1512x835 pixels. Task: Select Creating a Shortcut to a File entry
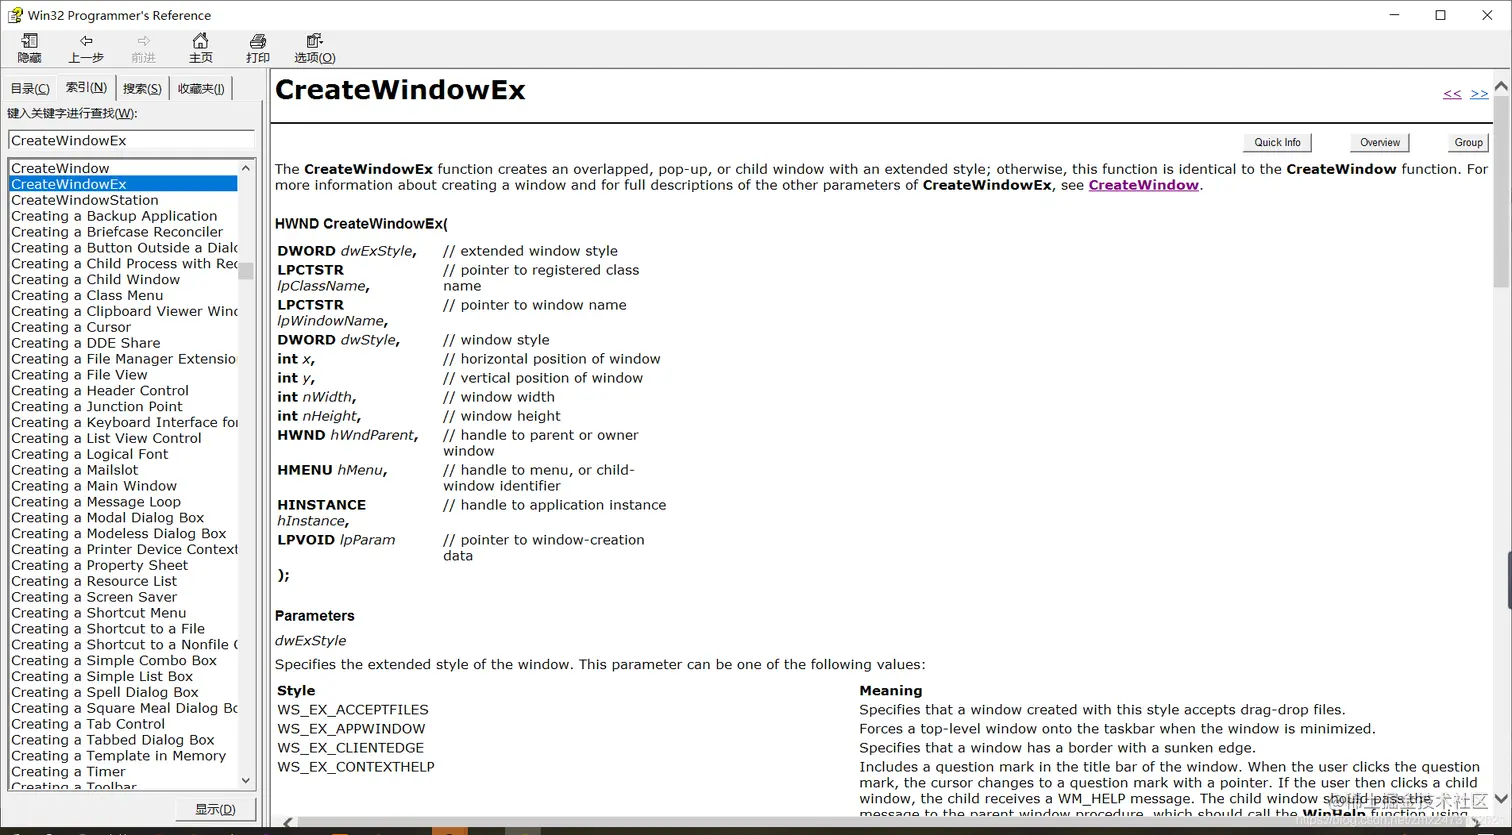[x=123, y=629]
